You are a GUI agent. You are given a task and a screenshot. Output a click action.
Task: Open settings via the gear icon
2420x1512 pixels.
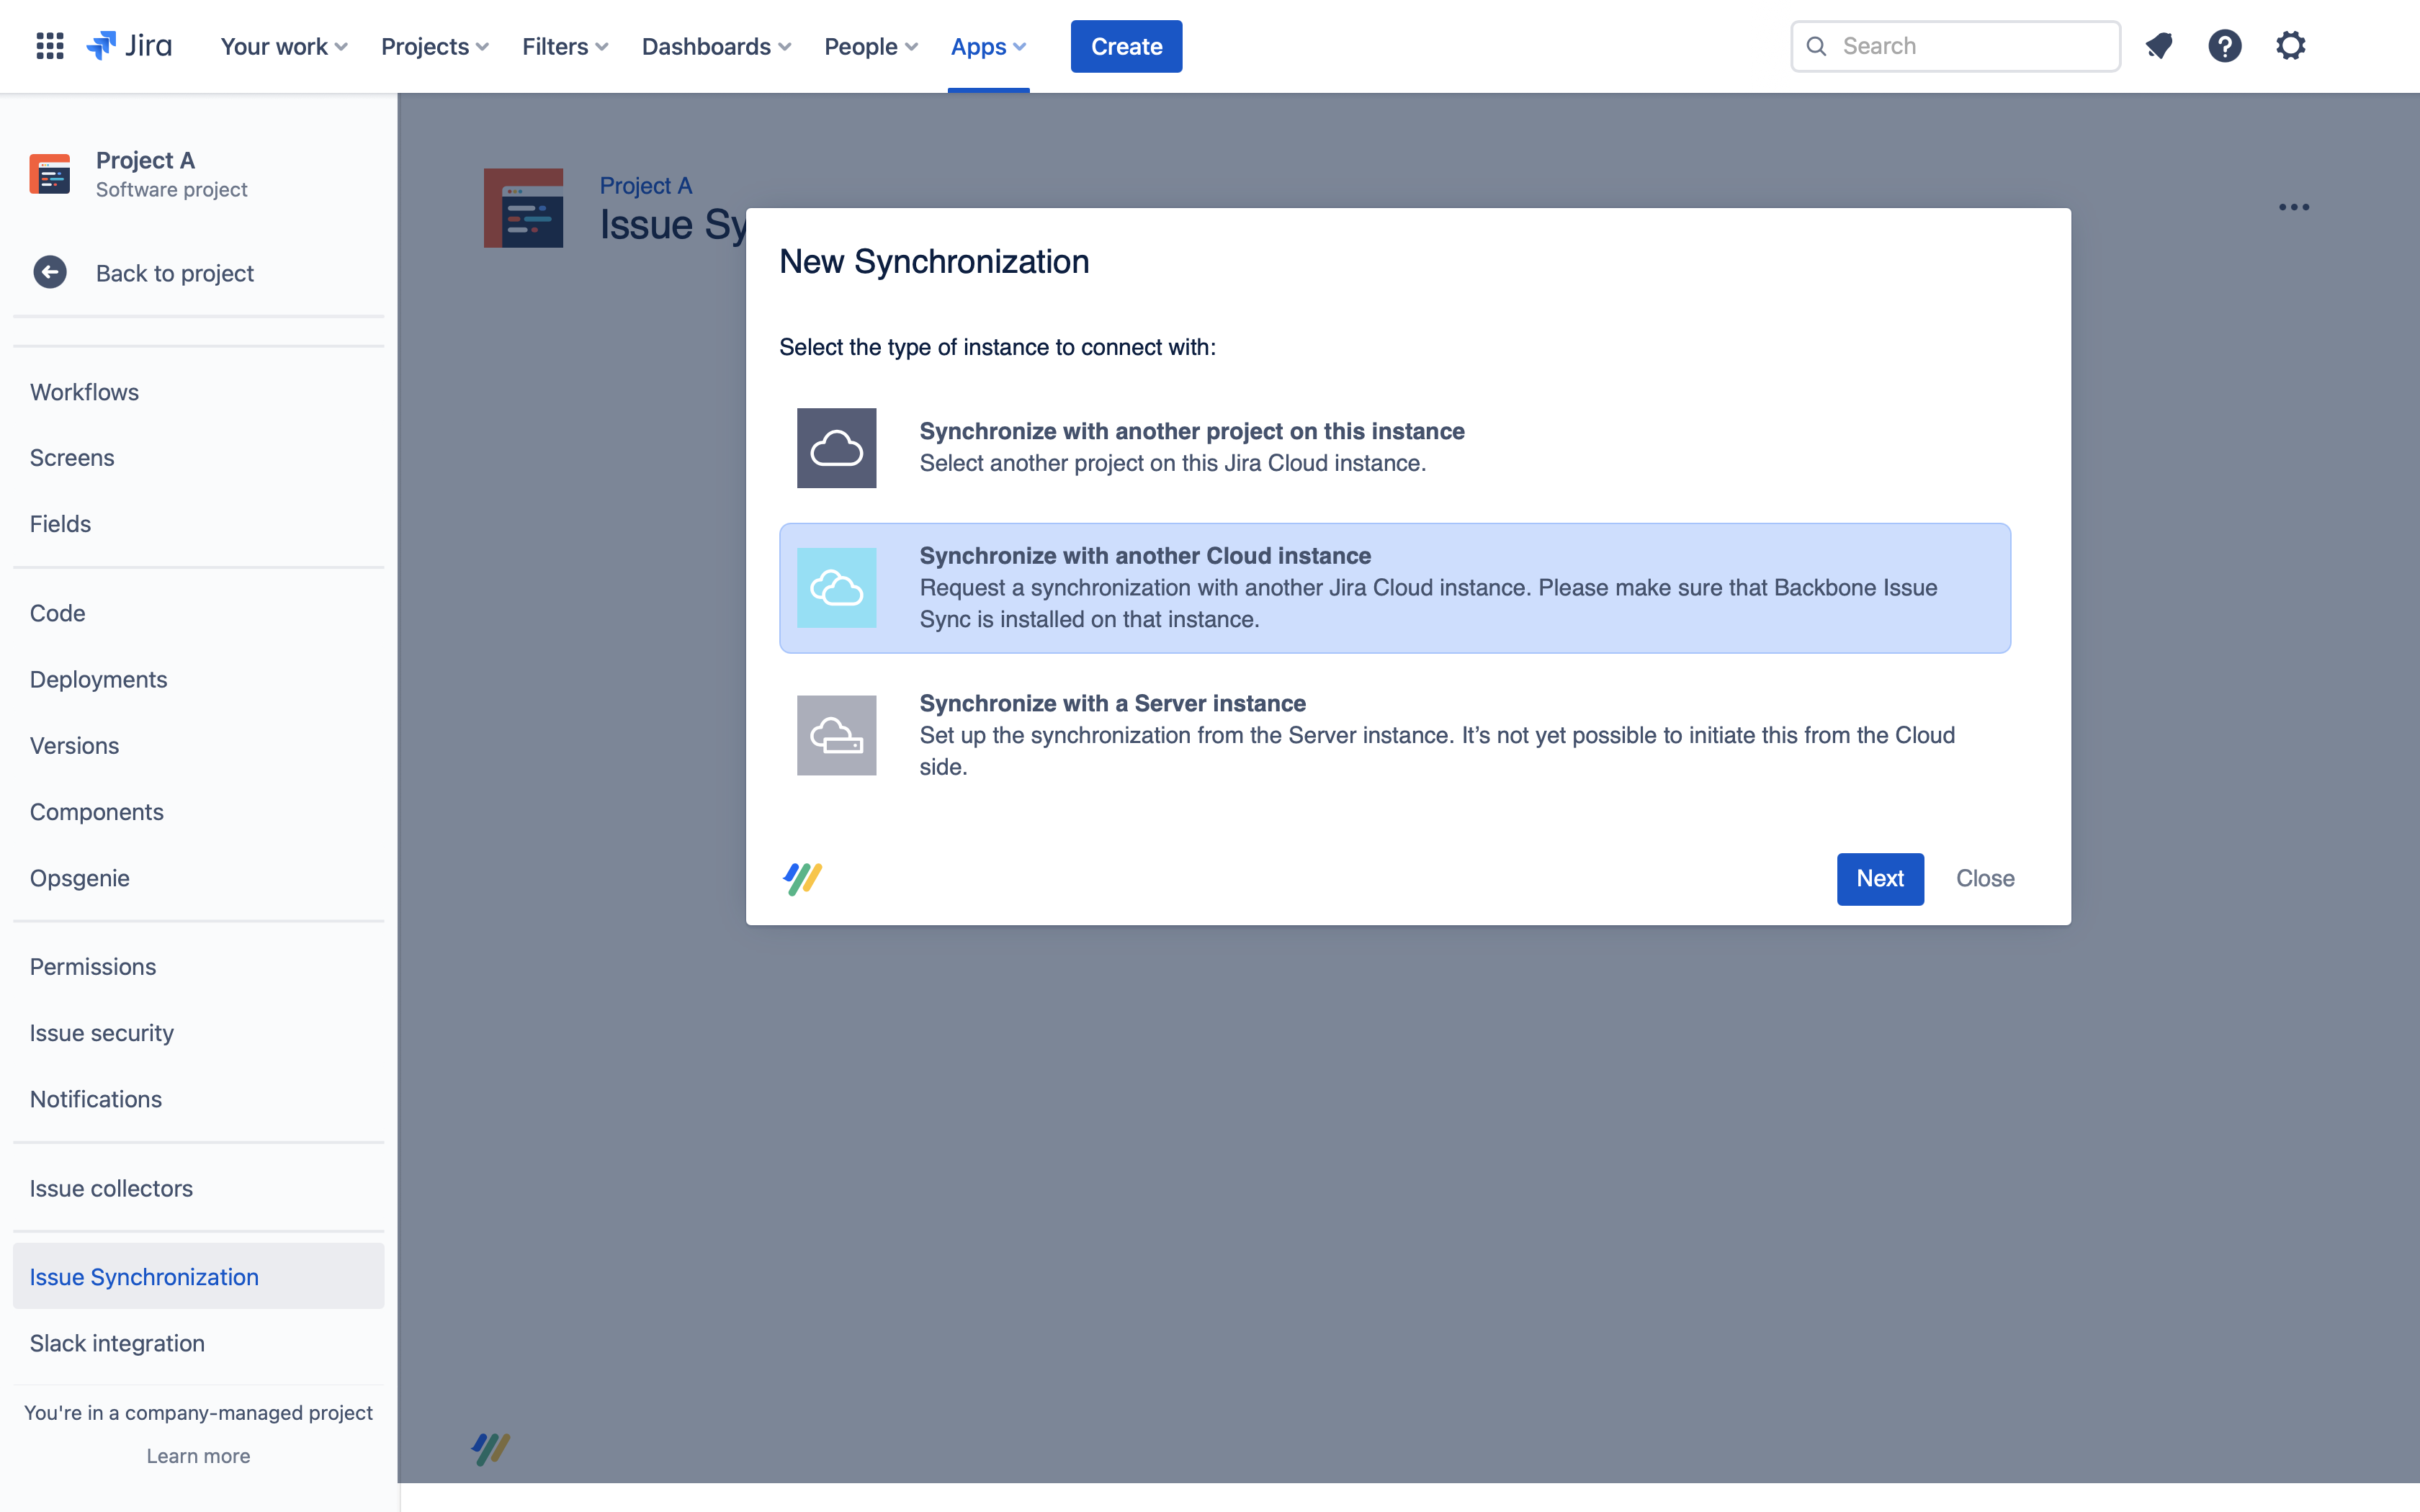pyautogui.click(x=2291, y=45)
